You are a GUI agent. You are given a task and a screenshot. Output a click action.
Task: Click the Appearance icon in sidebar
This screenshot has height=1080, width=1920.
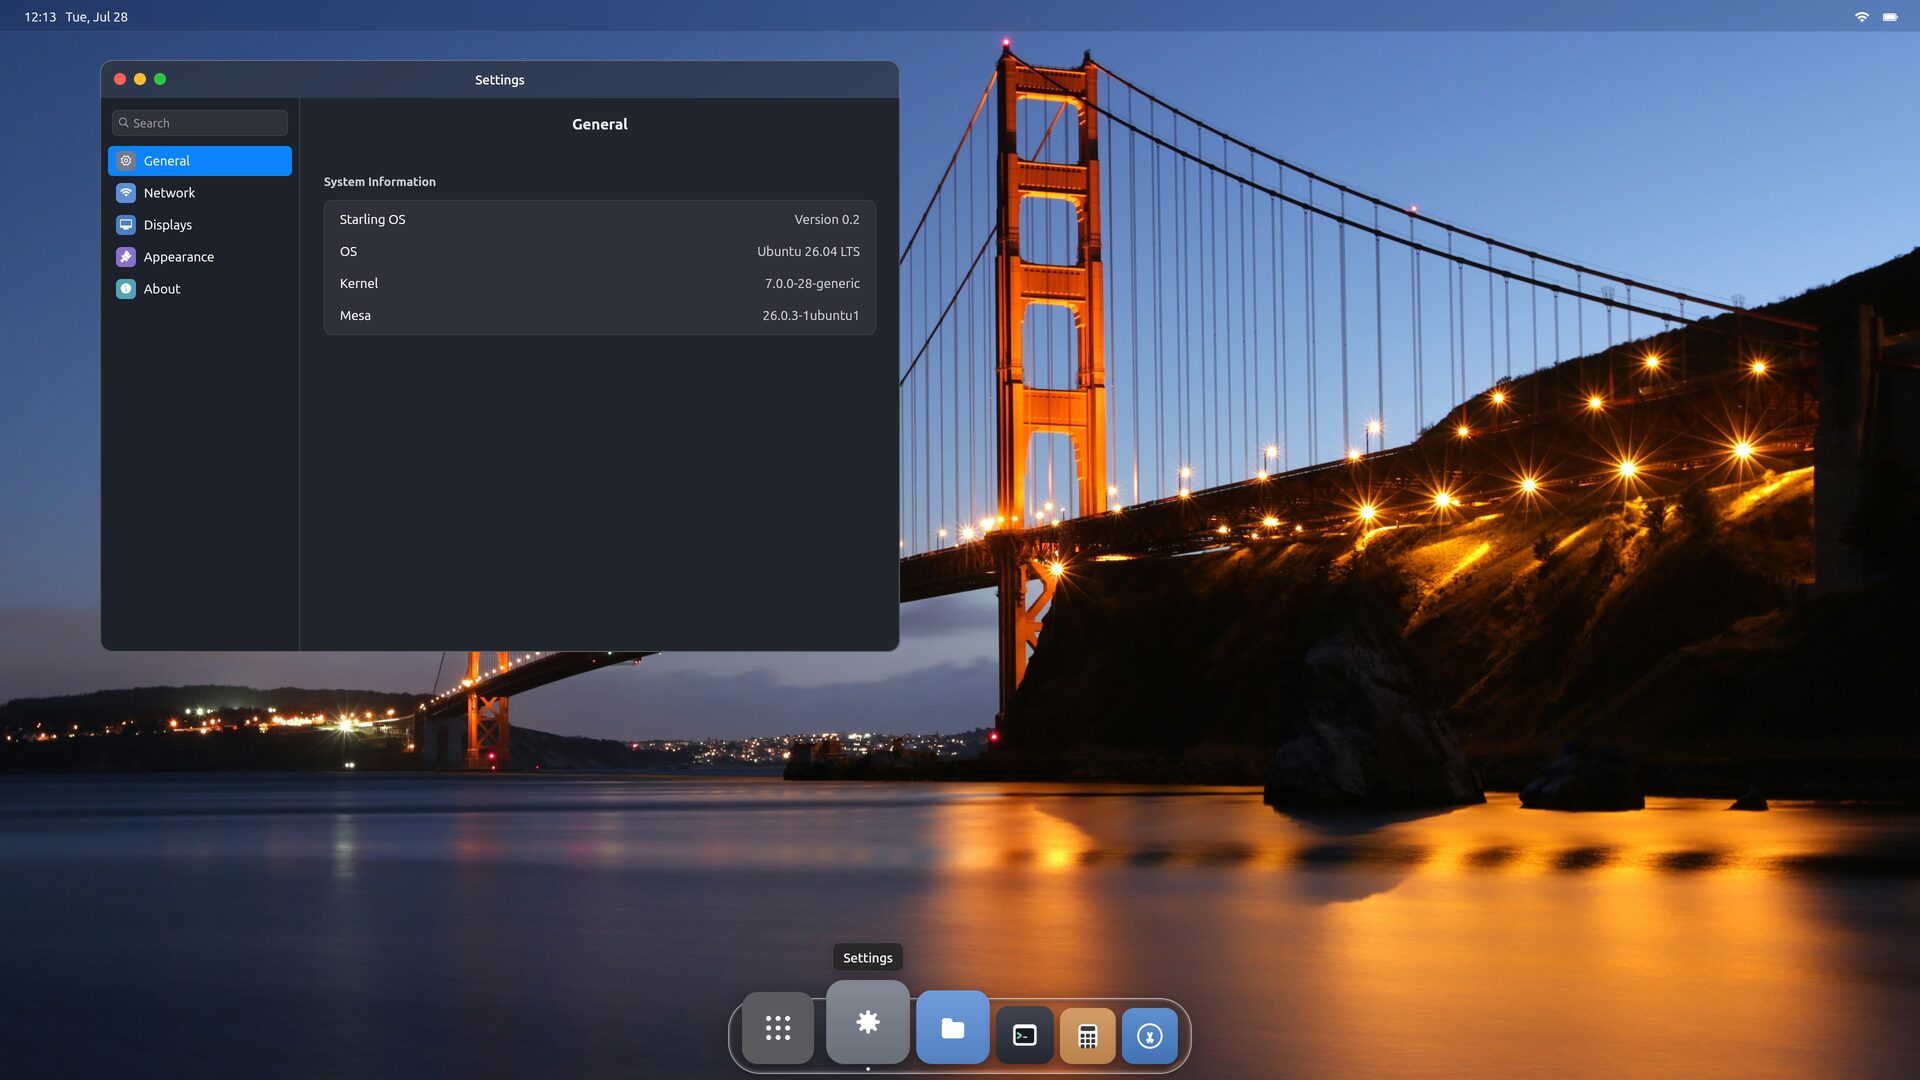coord(126,257)
